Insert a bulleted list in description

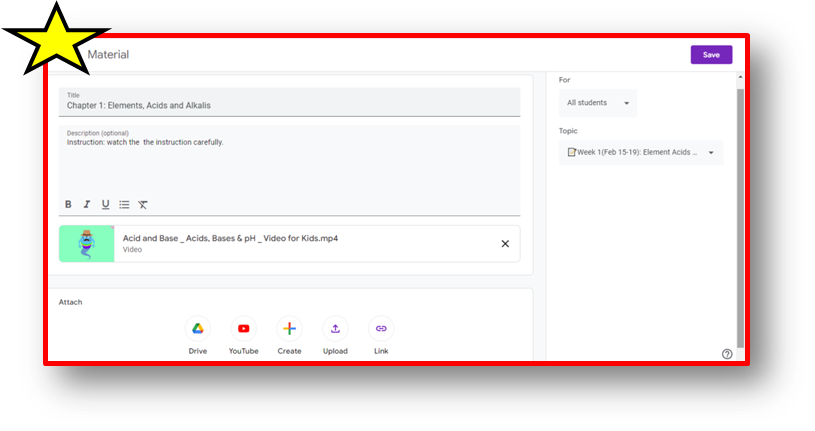[x=124, y=204]
